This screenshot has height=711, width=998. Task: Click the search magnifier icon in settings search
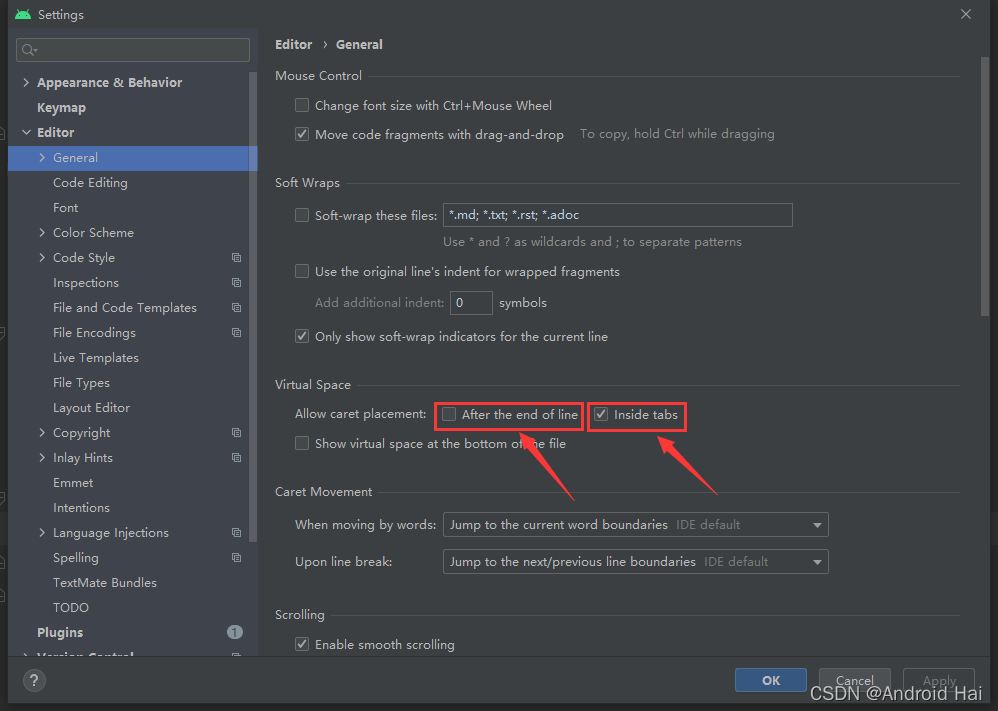[29, 50]
